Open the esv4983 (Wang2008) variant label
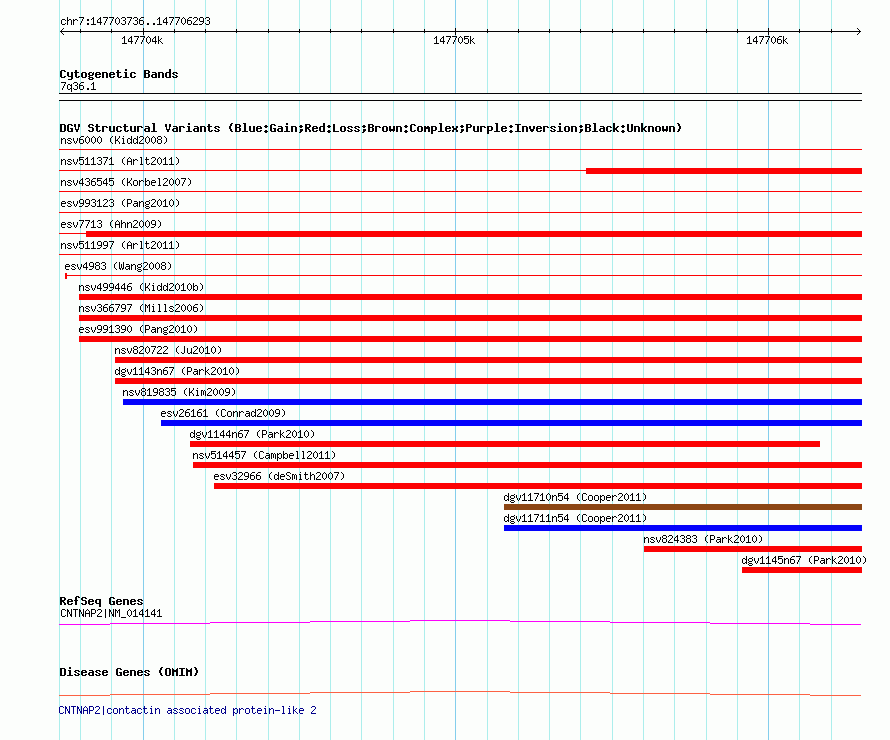 point(118,266)
